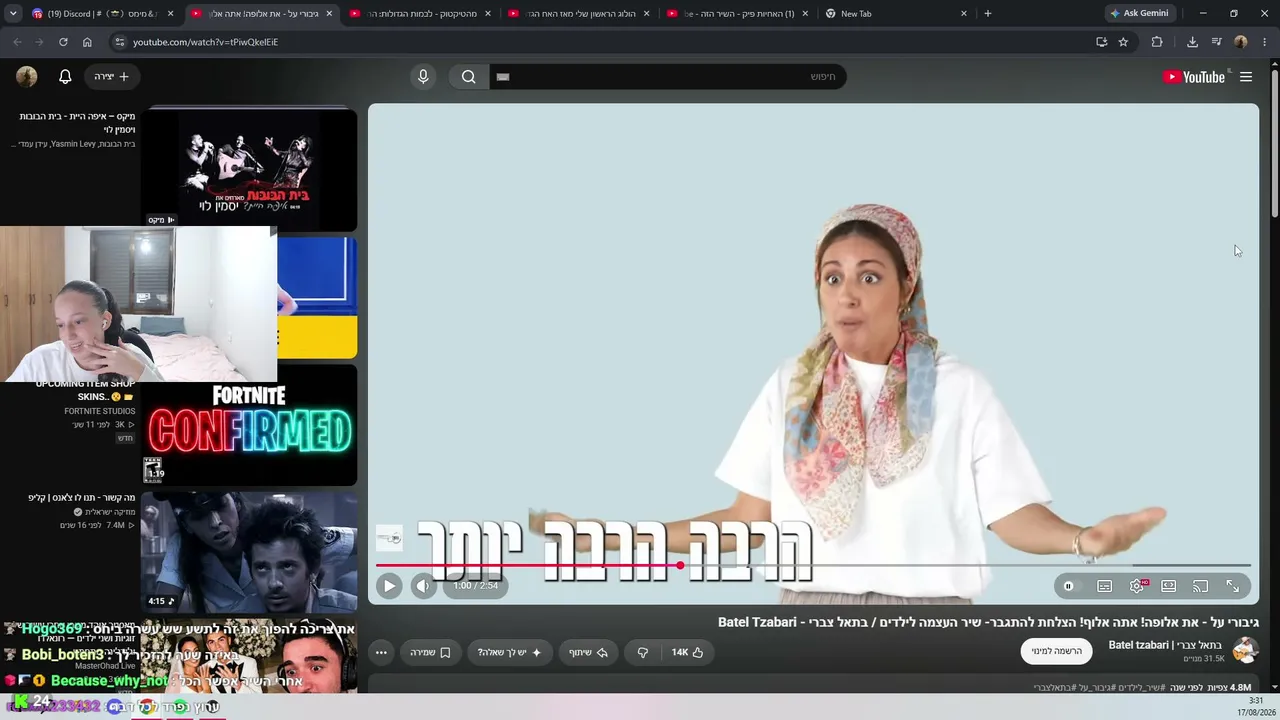The width and height of the screenshot is (1280, 720).
Task: Switch to the 'האחיות פיק' tab
Action: coord(738,14)
